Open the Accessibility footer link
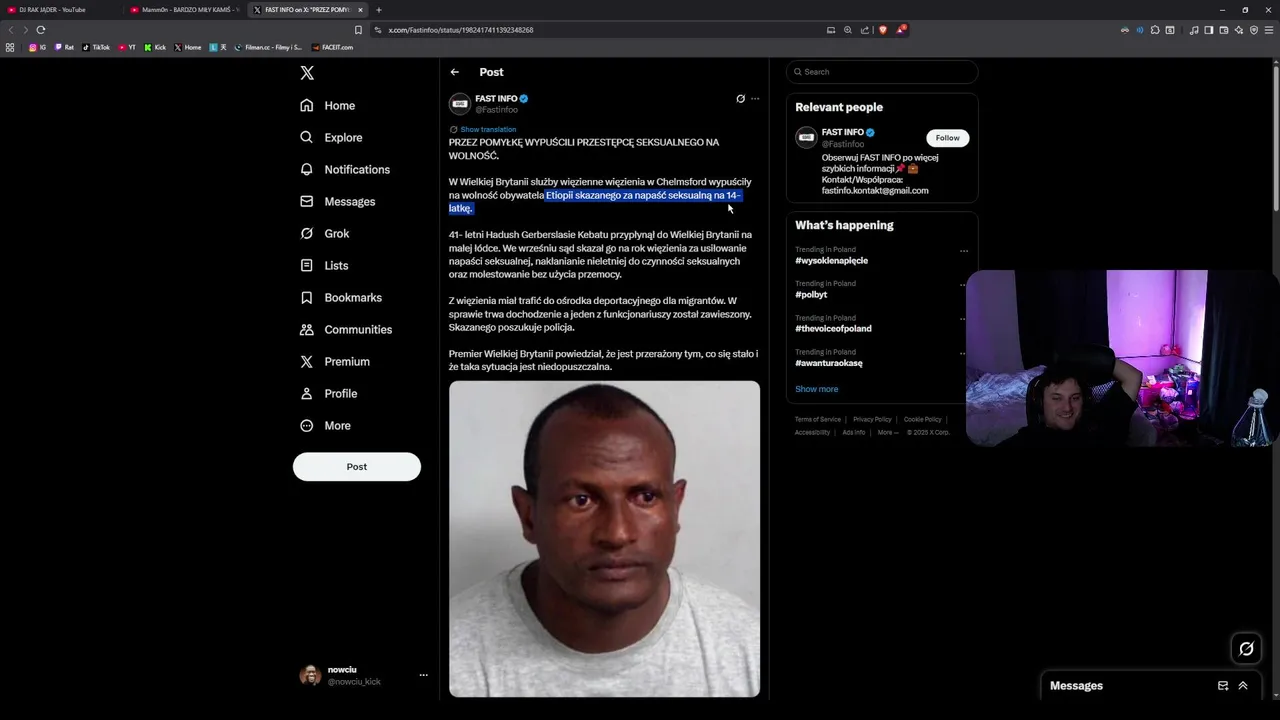Screen dimensions: 1280x720 tap(812, 432)
